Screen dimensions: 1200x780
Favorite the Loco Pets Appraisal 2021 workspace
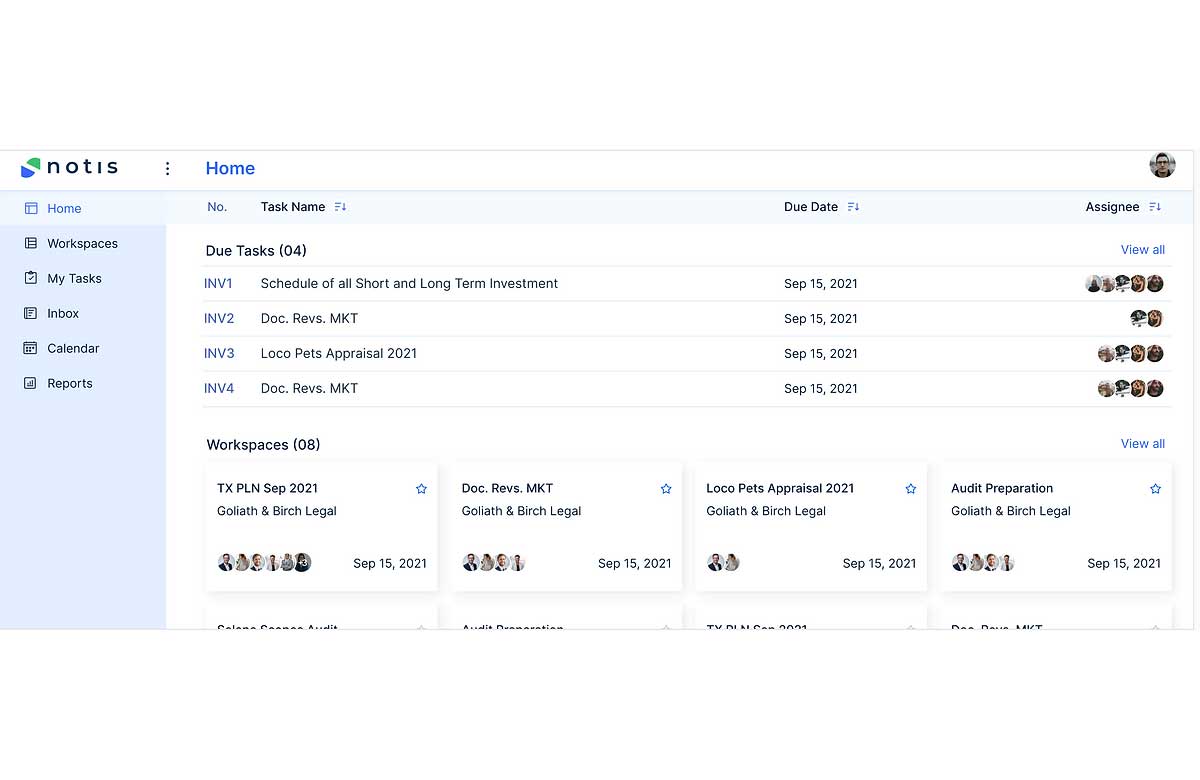(910, 489)
